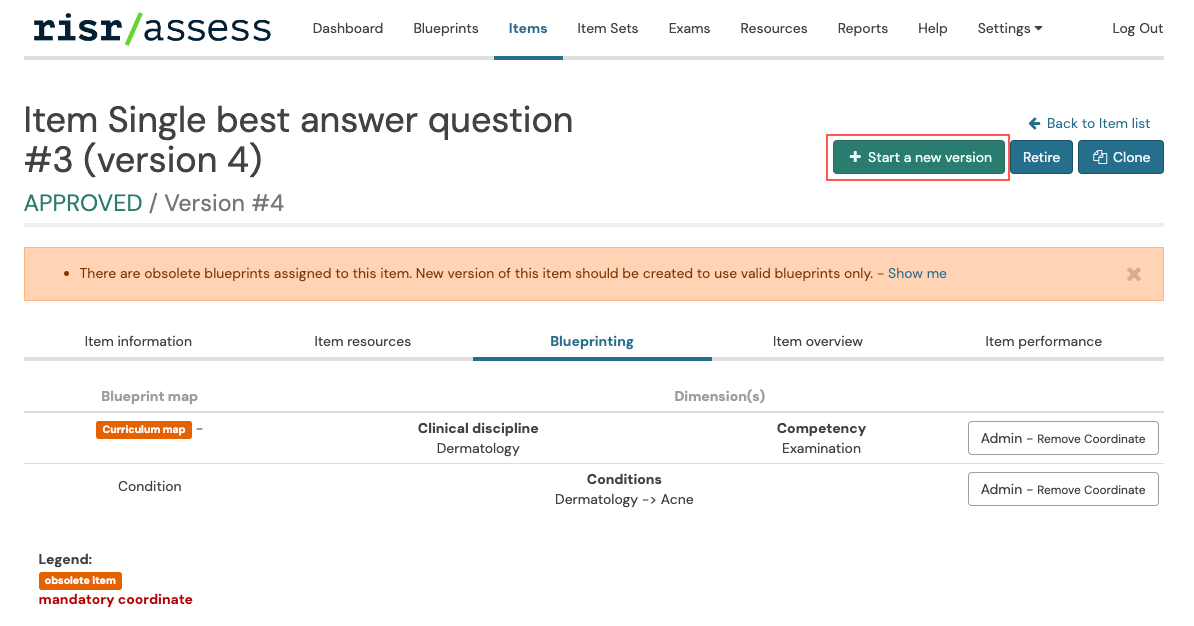This screenshot has width=1194, height=626.
Task: Open the Exams page
Action: (x=689, y=28)
